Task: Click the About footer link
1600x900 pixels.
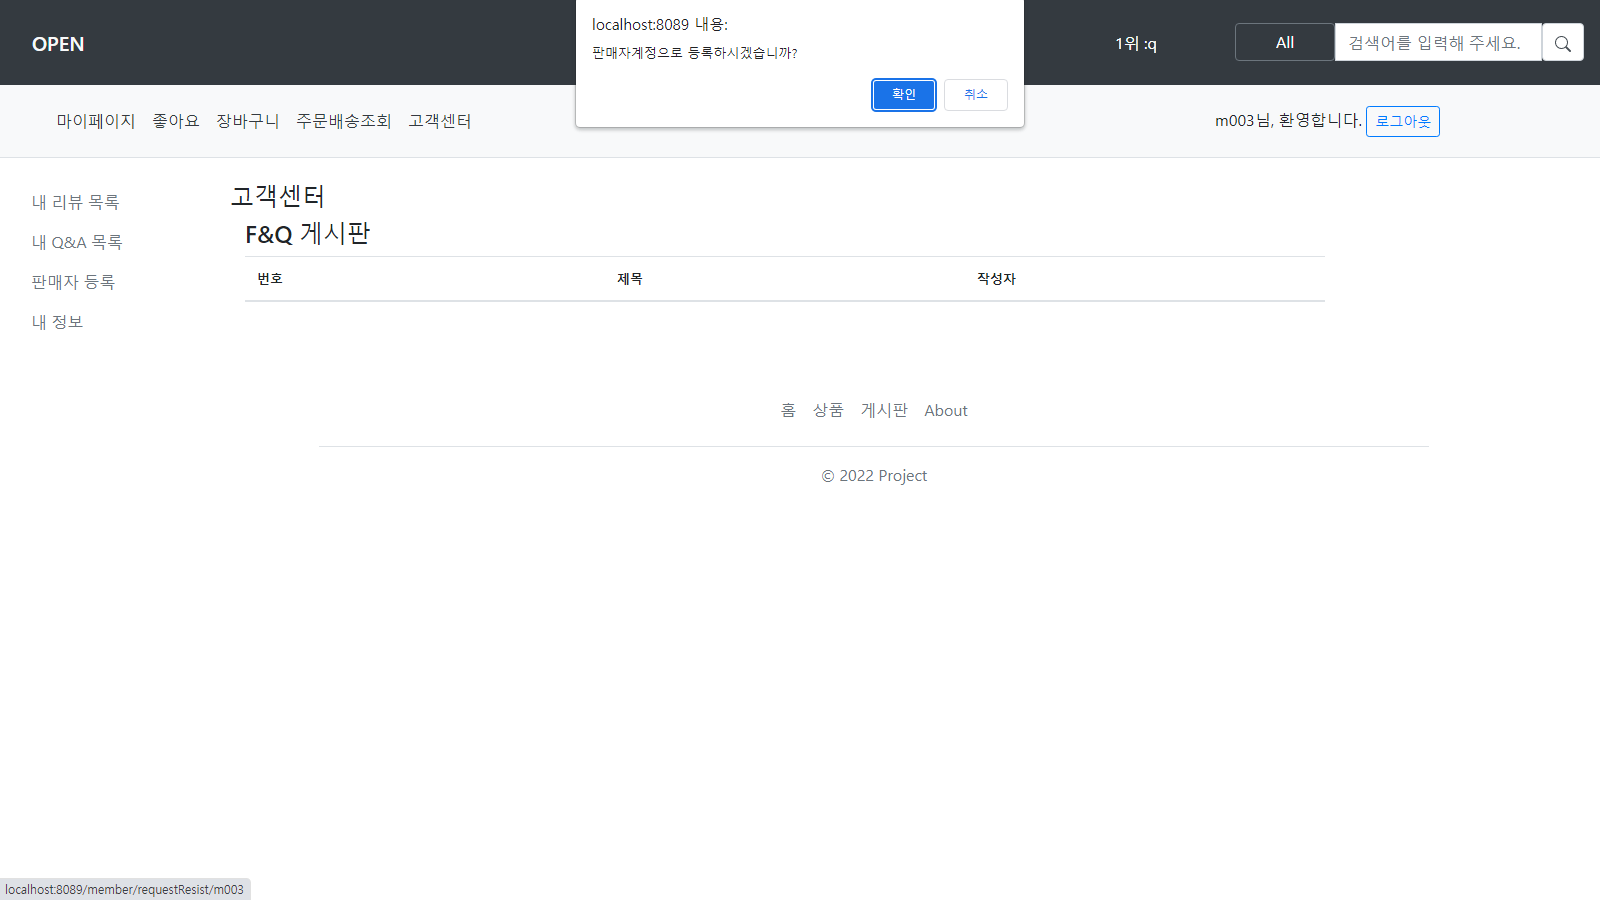Action: (945, 410)
